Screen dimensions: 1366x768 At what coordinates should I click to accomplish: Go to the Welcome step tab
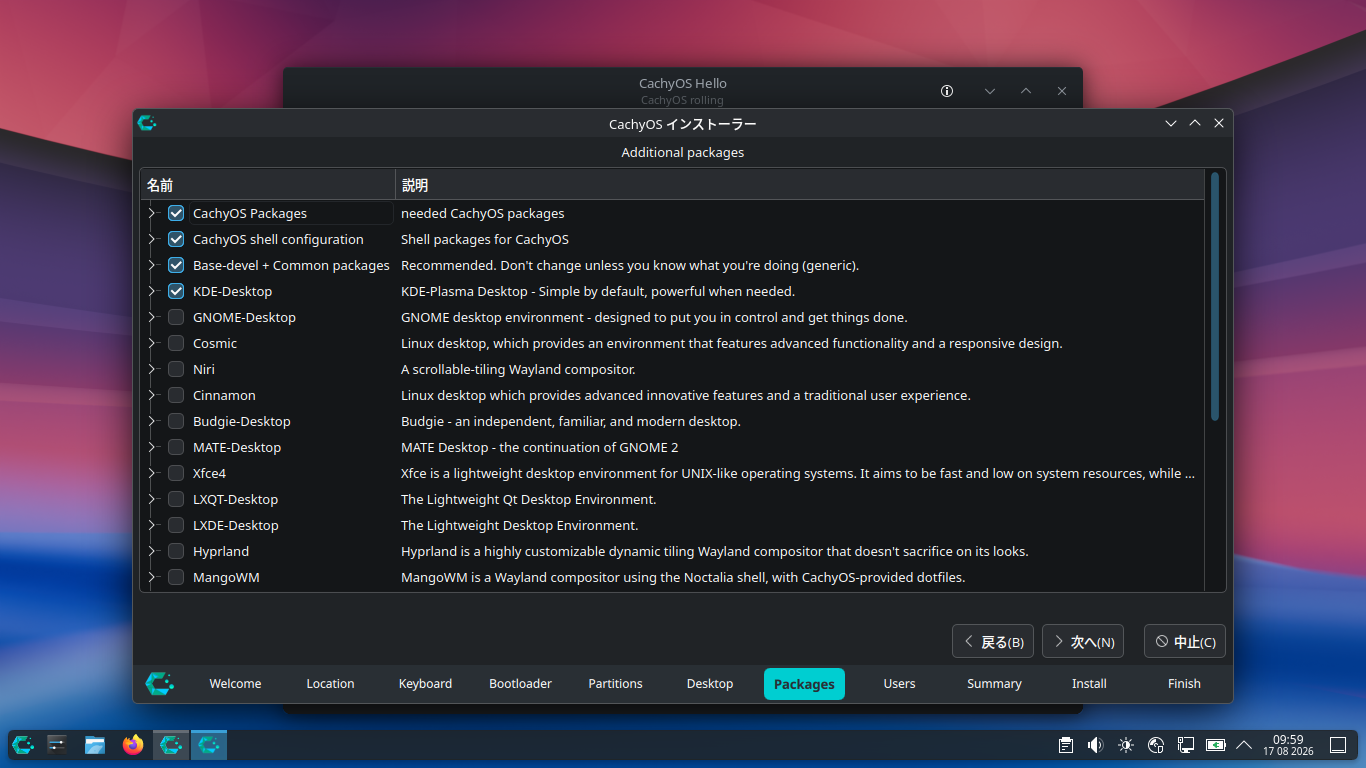pyautogui.click(x=235, y=684)
